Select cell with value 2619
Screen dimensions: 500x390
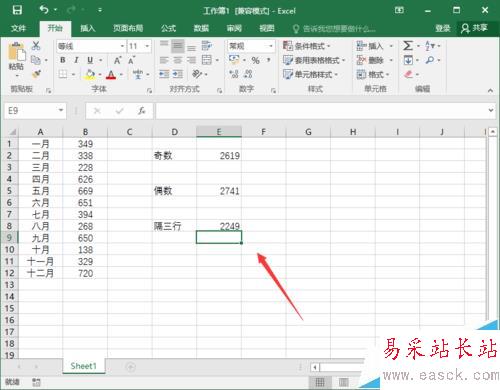point(219,156)
